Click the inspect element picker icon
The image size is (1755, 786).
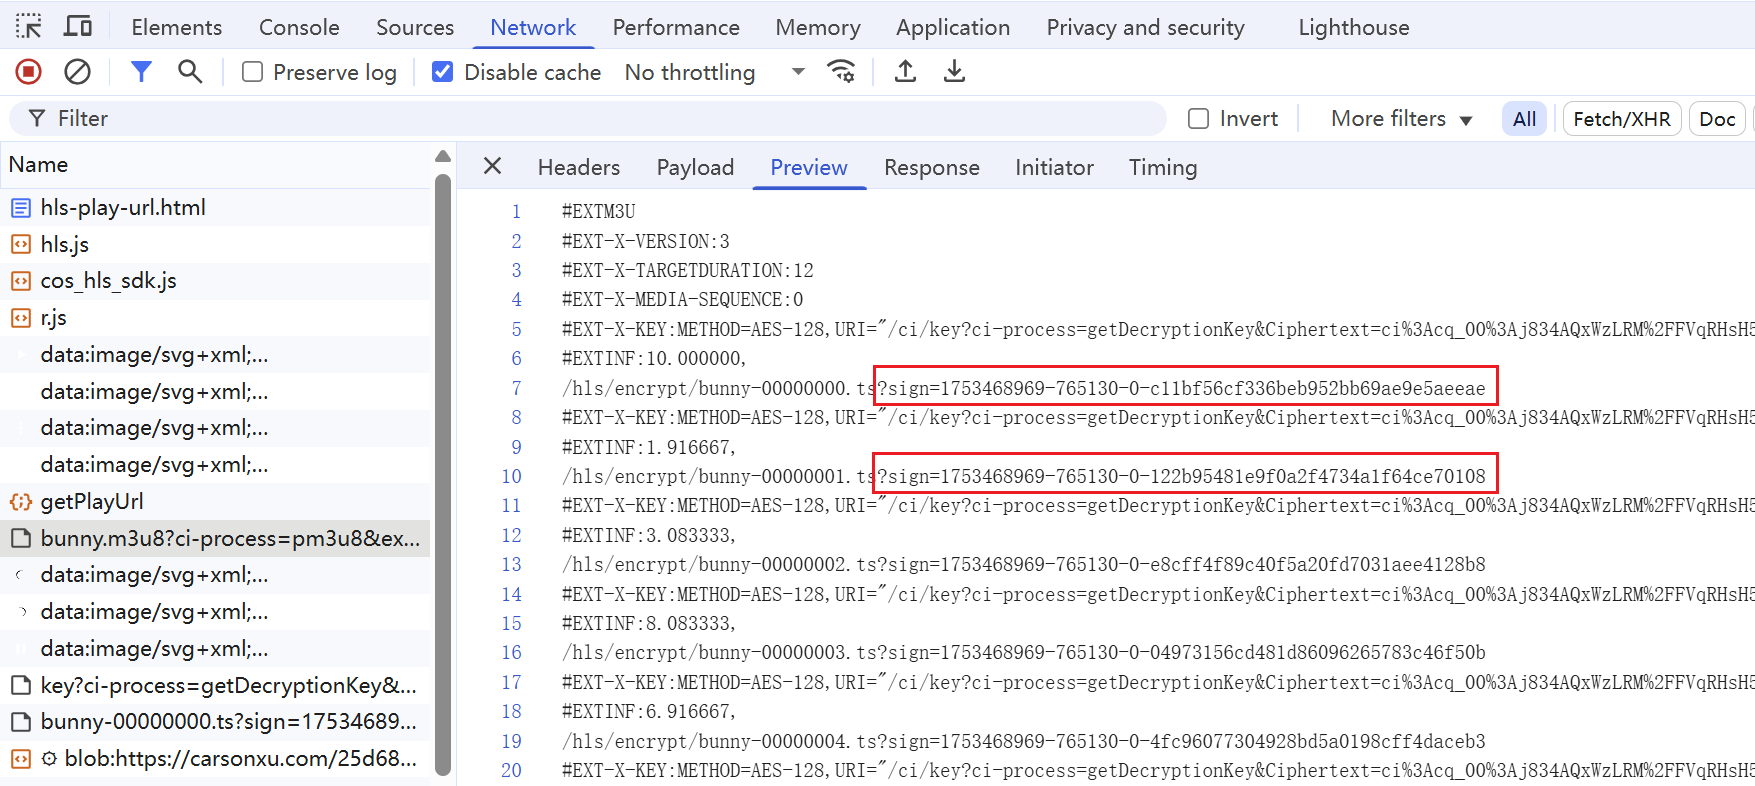29,27
